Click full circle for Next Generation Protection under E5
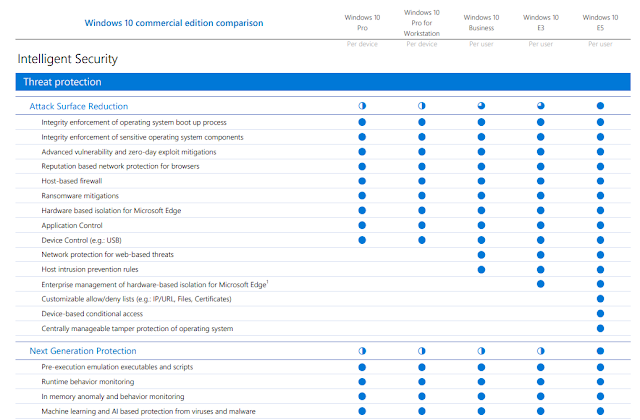The width and height of the screenshot is (640, 420). tap(600, 351)
